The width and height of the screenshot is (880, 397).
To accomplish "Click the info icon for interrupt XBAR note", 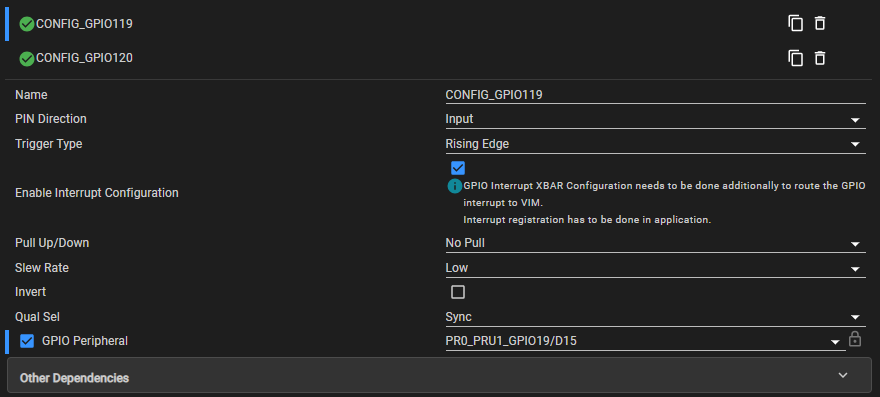I will (454, 186).
